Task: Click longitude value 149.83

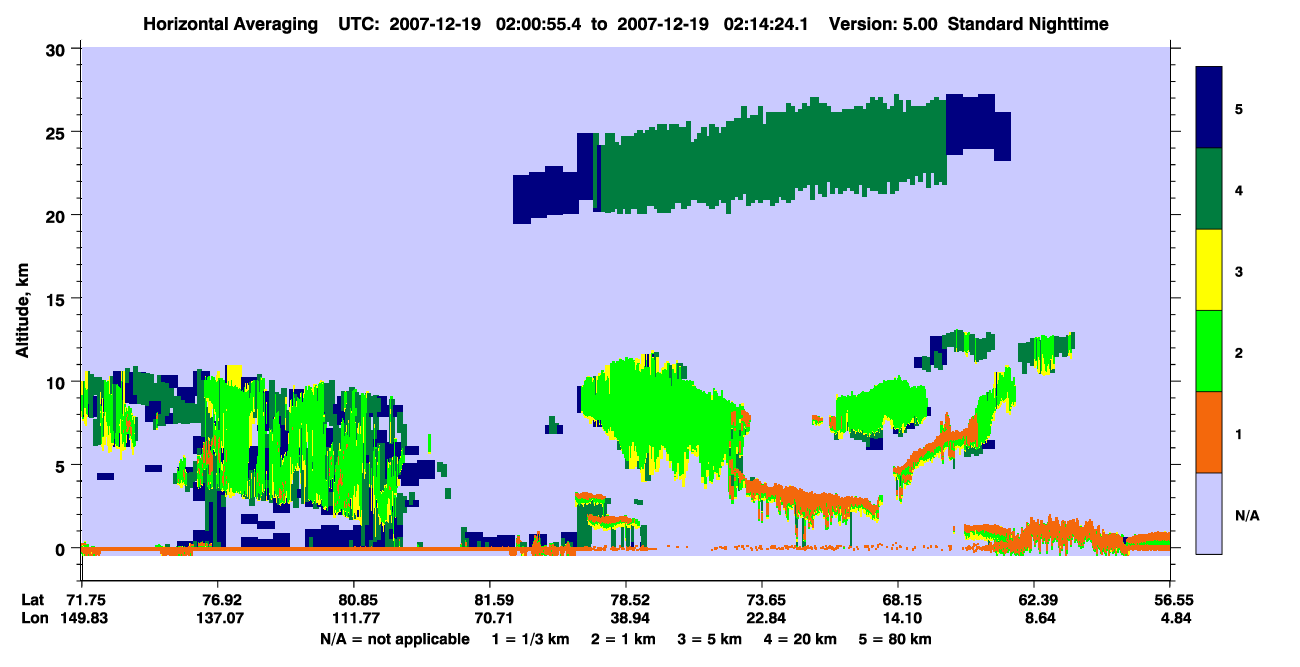Action: pos(83,618)
